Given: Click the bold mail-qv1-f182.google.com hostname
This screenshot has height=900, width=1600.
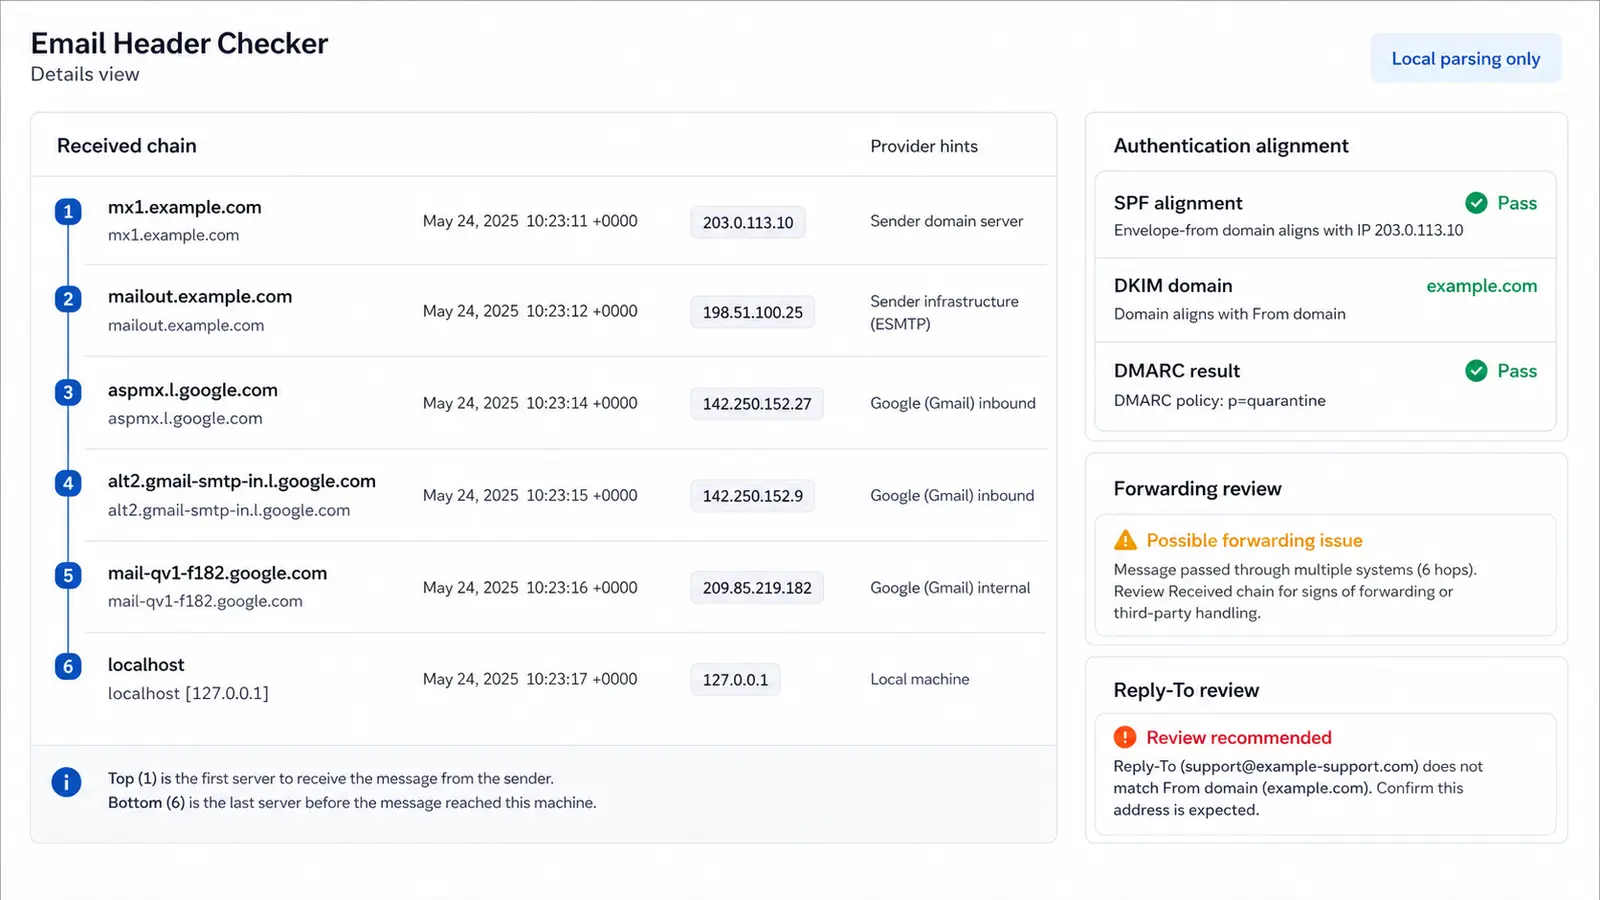Looking at the screenshot, I should pyautogui.click(x=218, y=573).
